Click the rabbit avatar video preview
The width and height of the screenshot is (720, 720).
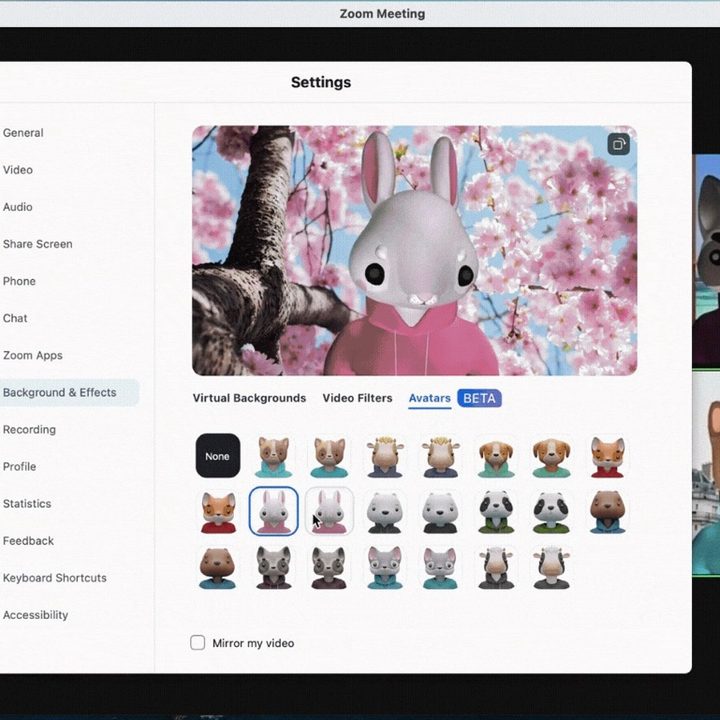[x=414, y=250]
